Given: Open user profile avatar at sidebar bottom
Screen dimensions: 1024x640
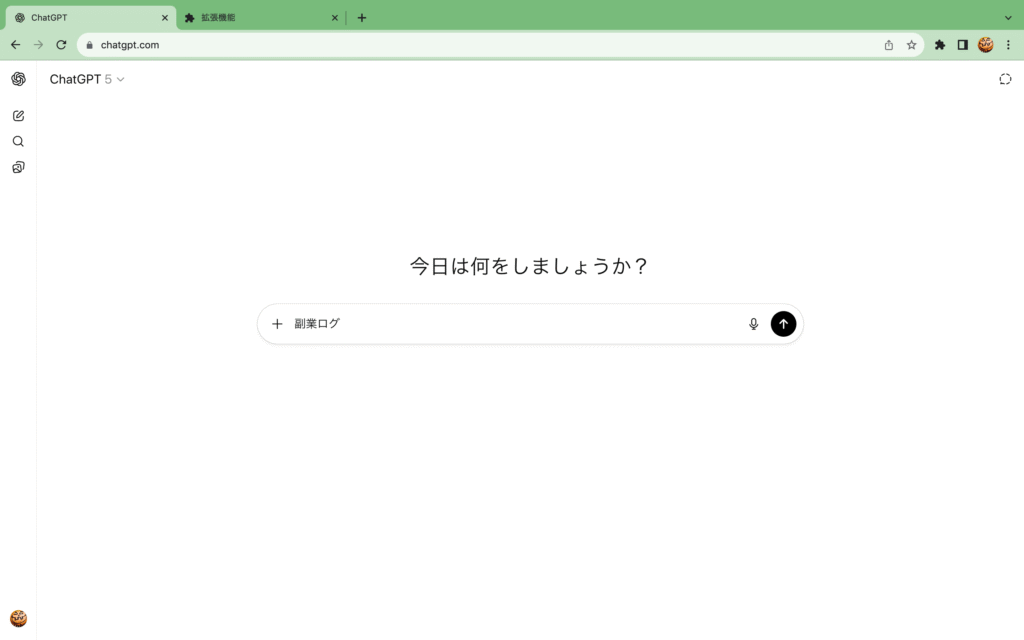Looking at the screenshot, I should 18,618.
